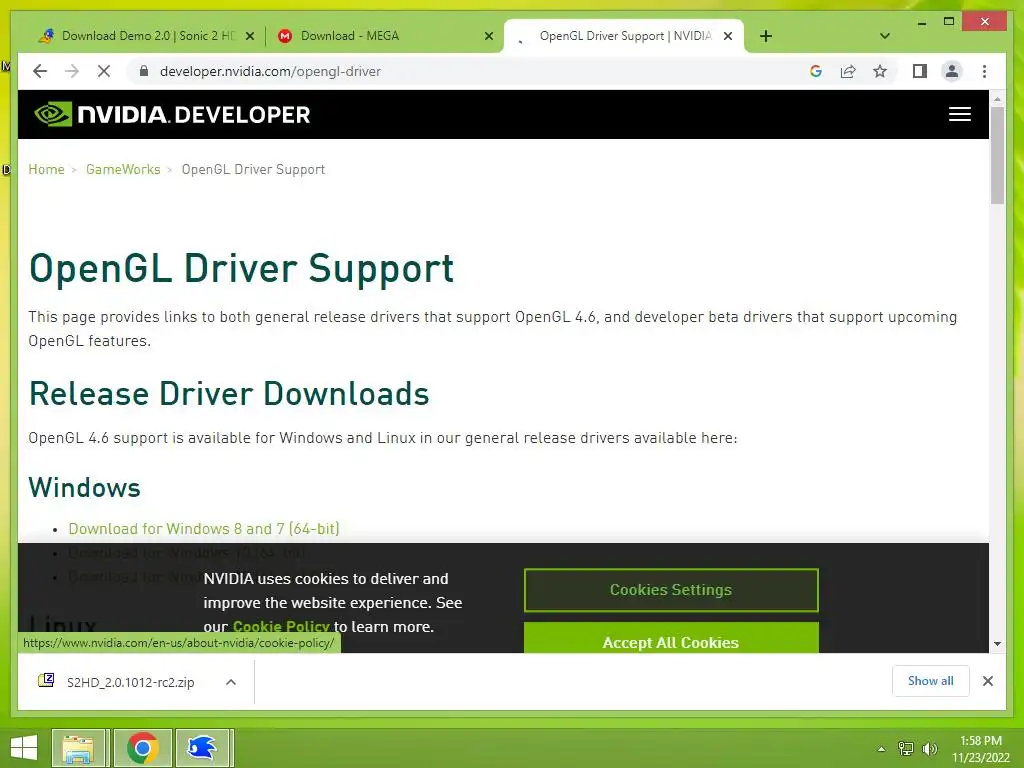The height and width of the screenshot is (768, 1024).
Task: Open the tab search dropdown
Action: 885,36
